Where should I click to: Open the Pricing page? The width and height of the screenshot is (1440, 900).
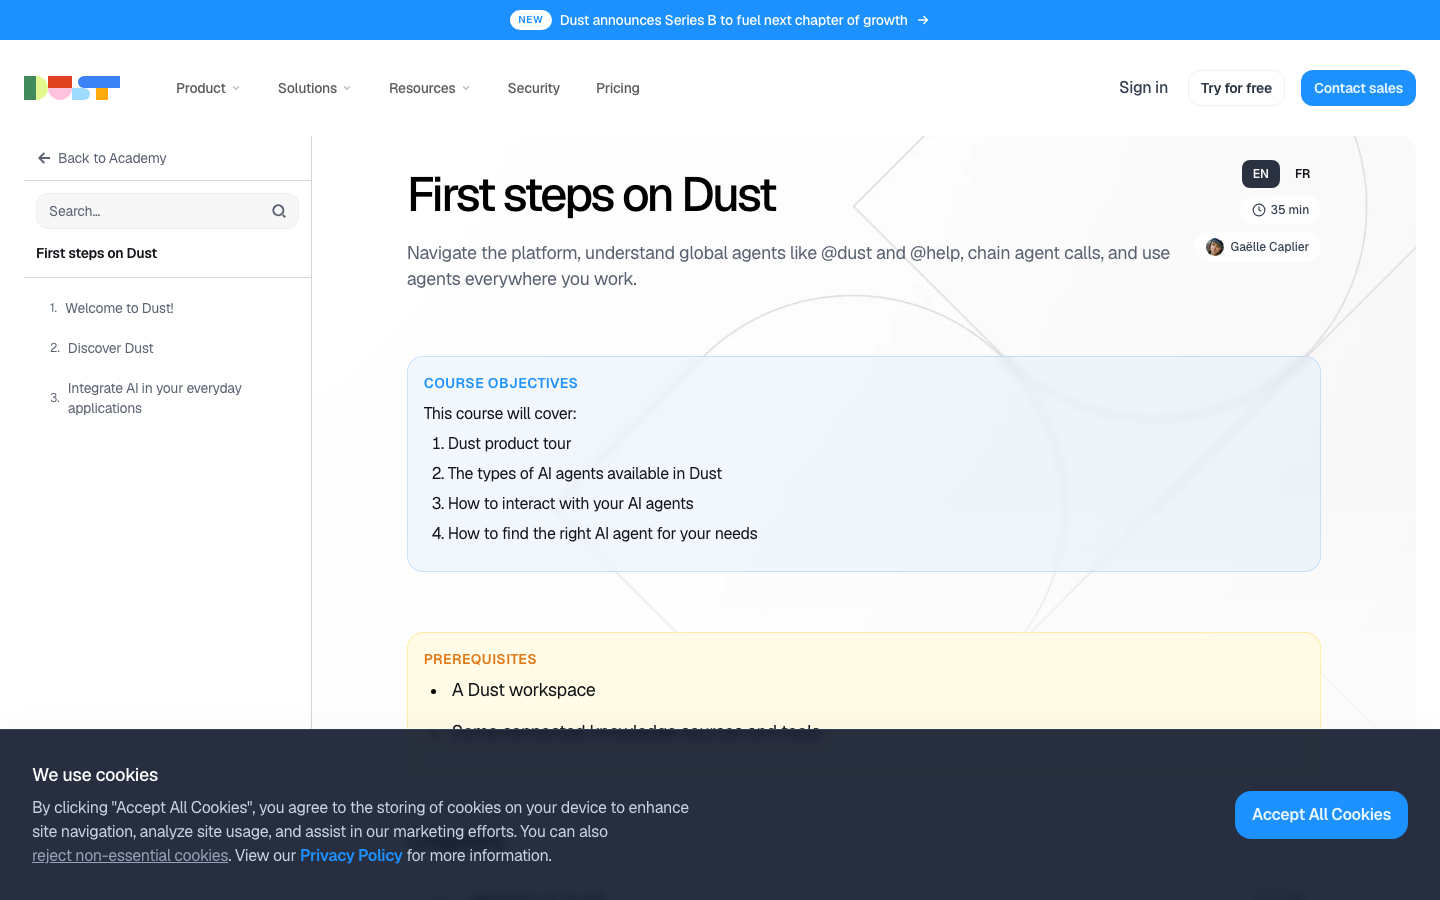point(618,88)
